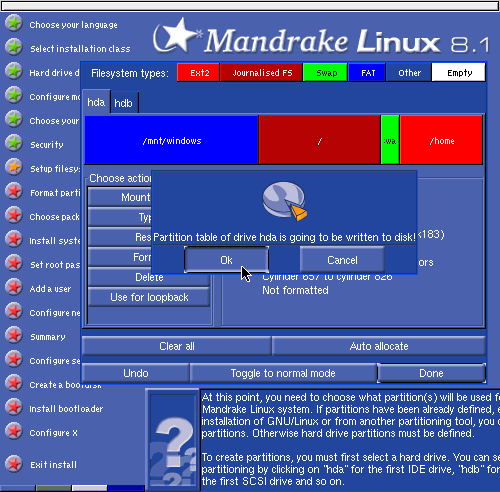
Task: Click the Use for loopback action
Action: [x=149, y=297]
